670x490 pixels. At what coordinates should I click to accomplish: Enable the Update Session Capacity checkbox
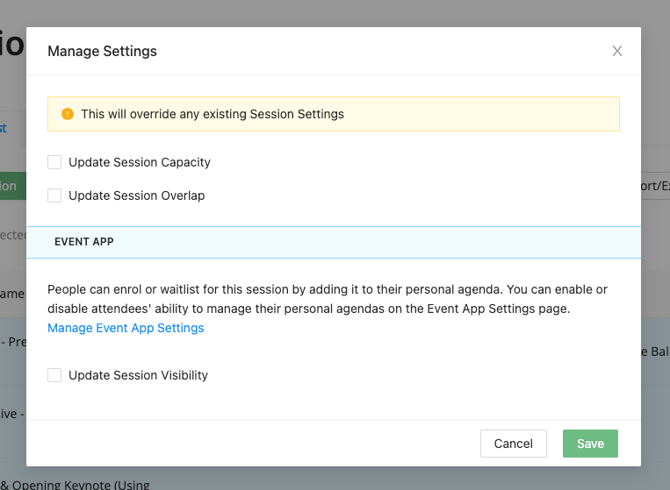click(55, 162)
